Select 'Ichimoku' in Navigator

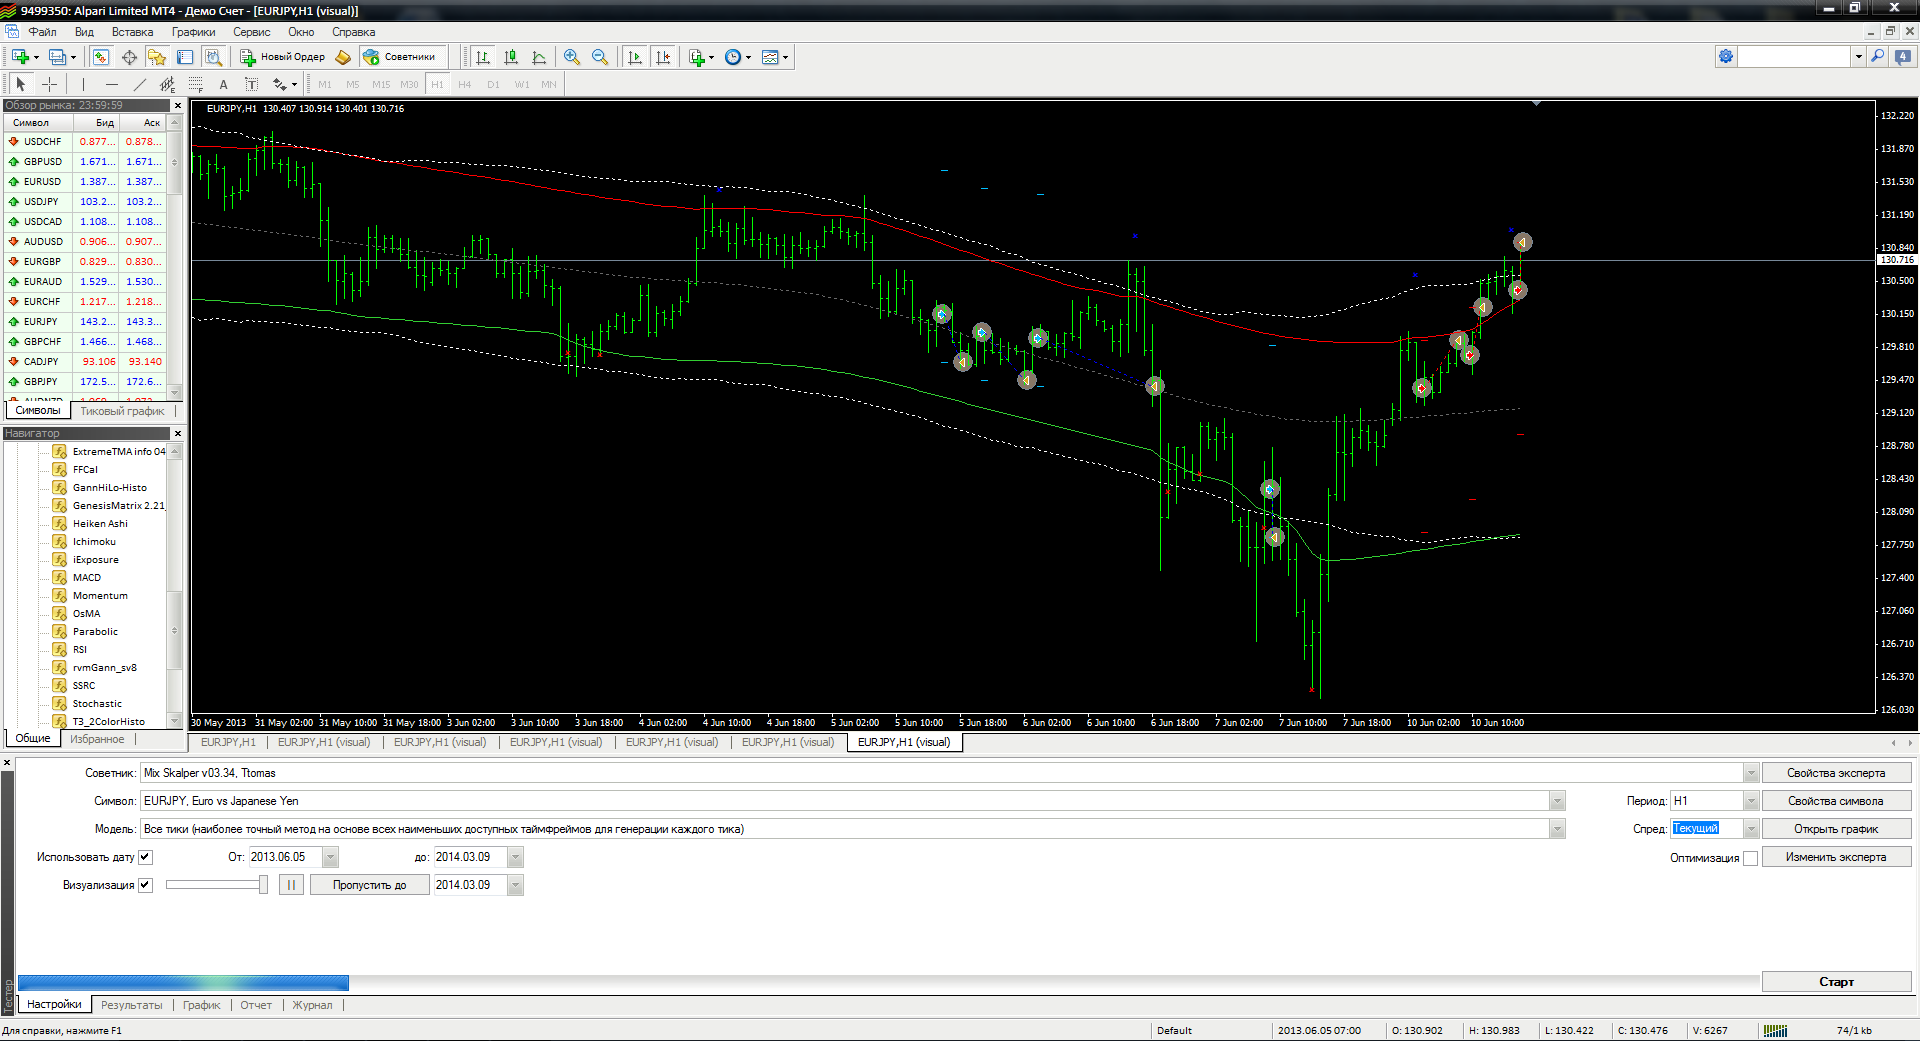[94, 542]
